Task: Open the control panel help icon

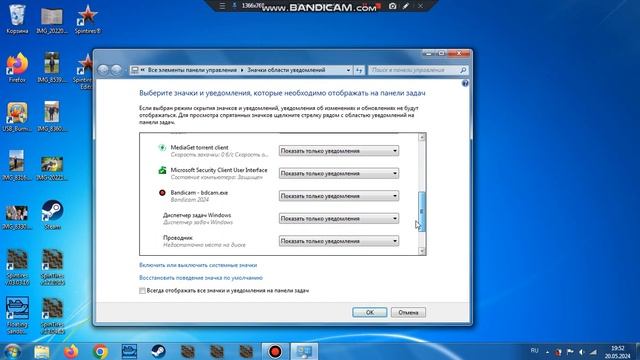Action: pyautogui.click(x=465, y=83)
